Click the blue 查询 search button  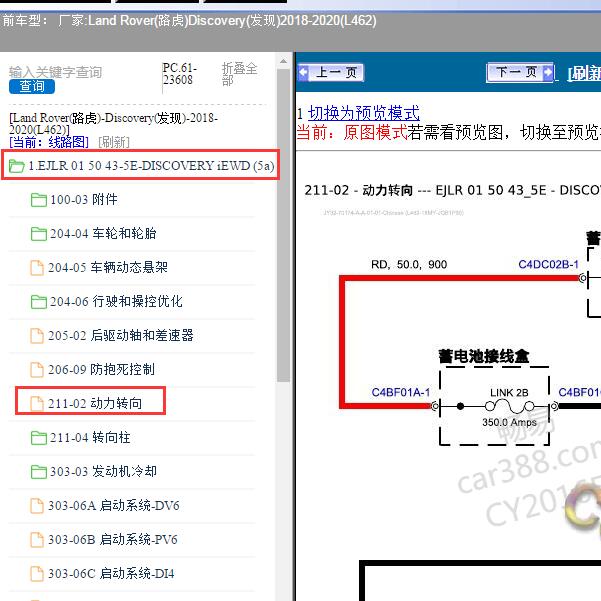[x=32, y=86]
